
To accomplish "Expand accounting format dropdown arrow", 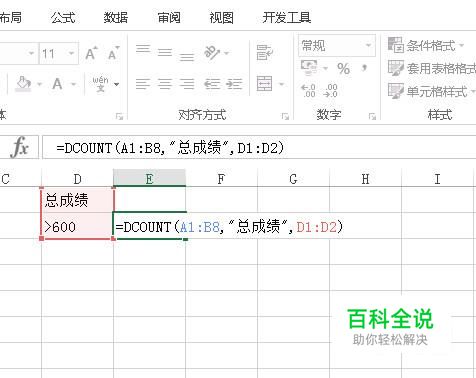I will (x=325, y=69).
